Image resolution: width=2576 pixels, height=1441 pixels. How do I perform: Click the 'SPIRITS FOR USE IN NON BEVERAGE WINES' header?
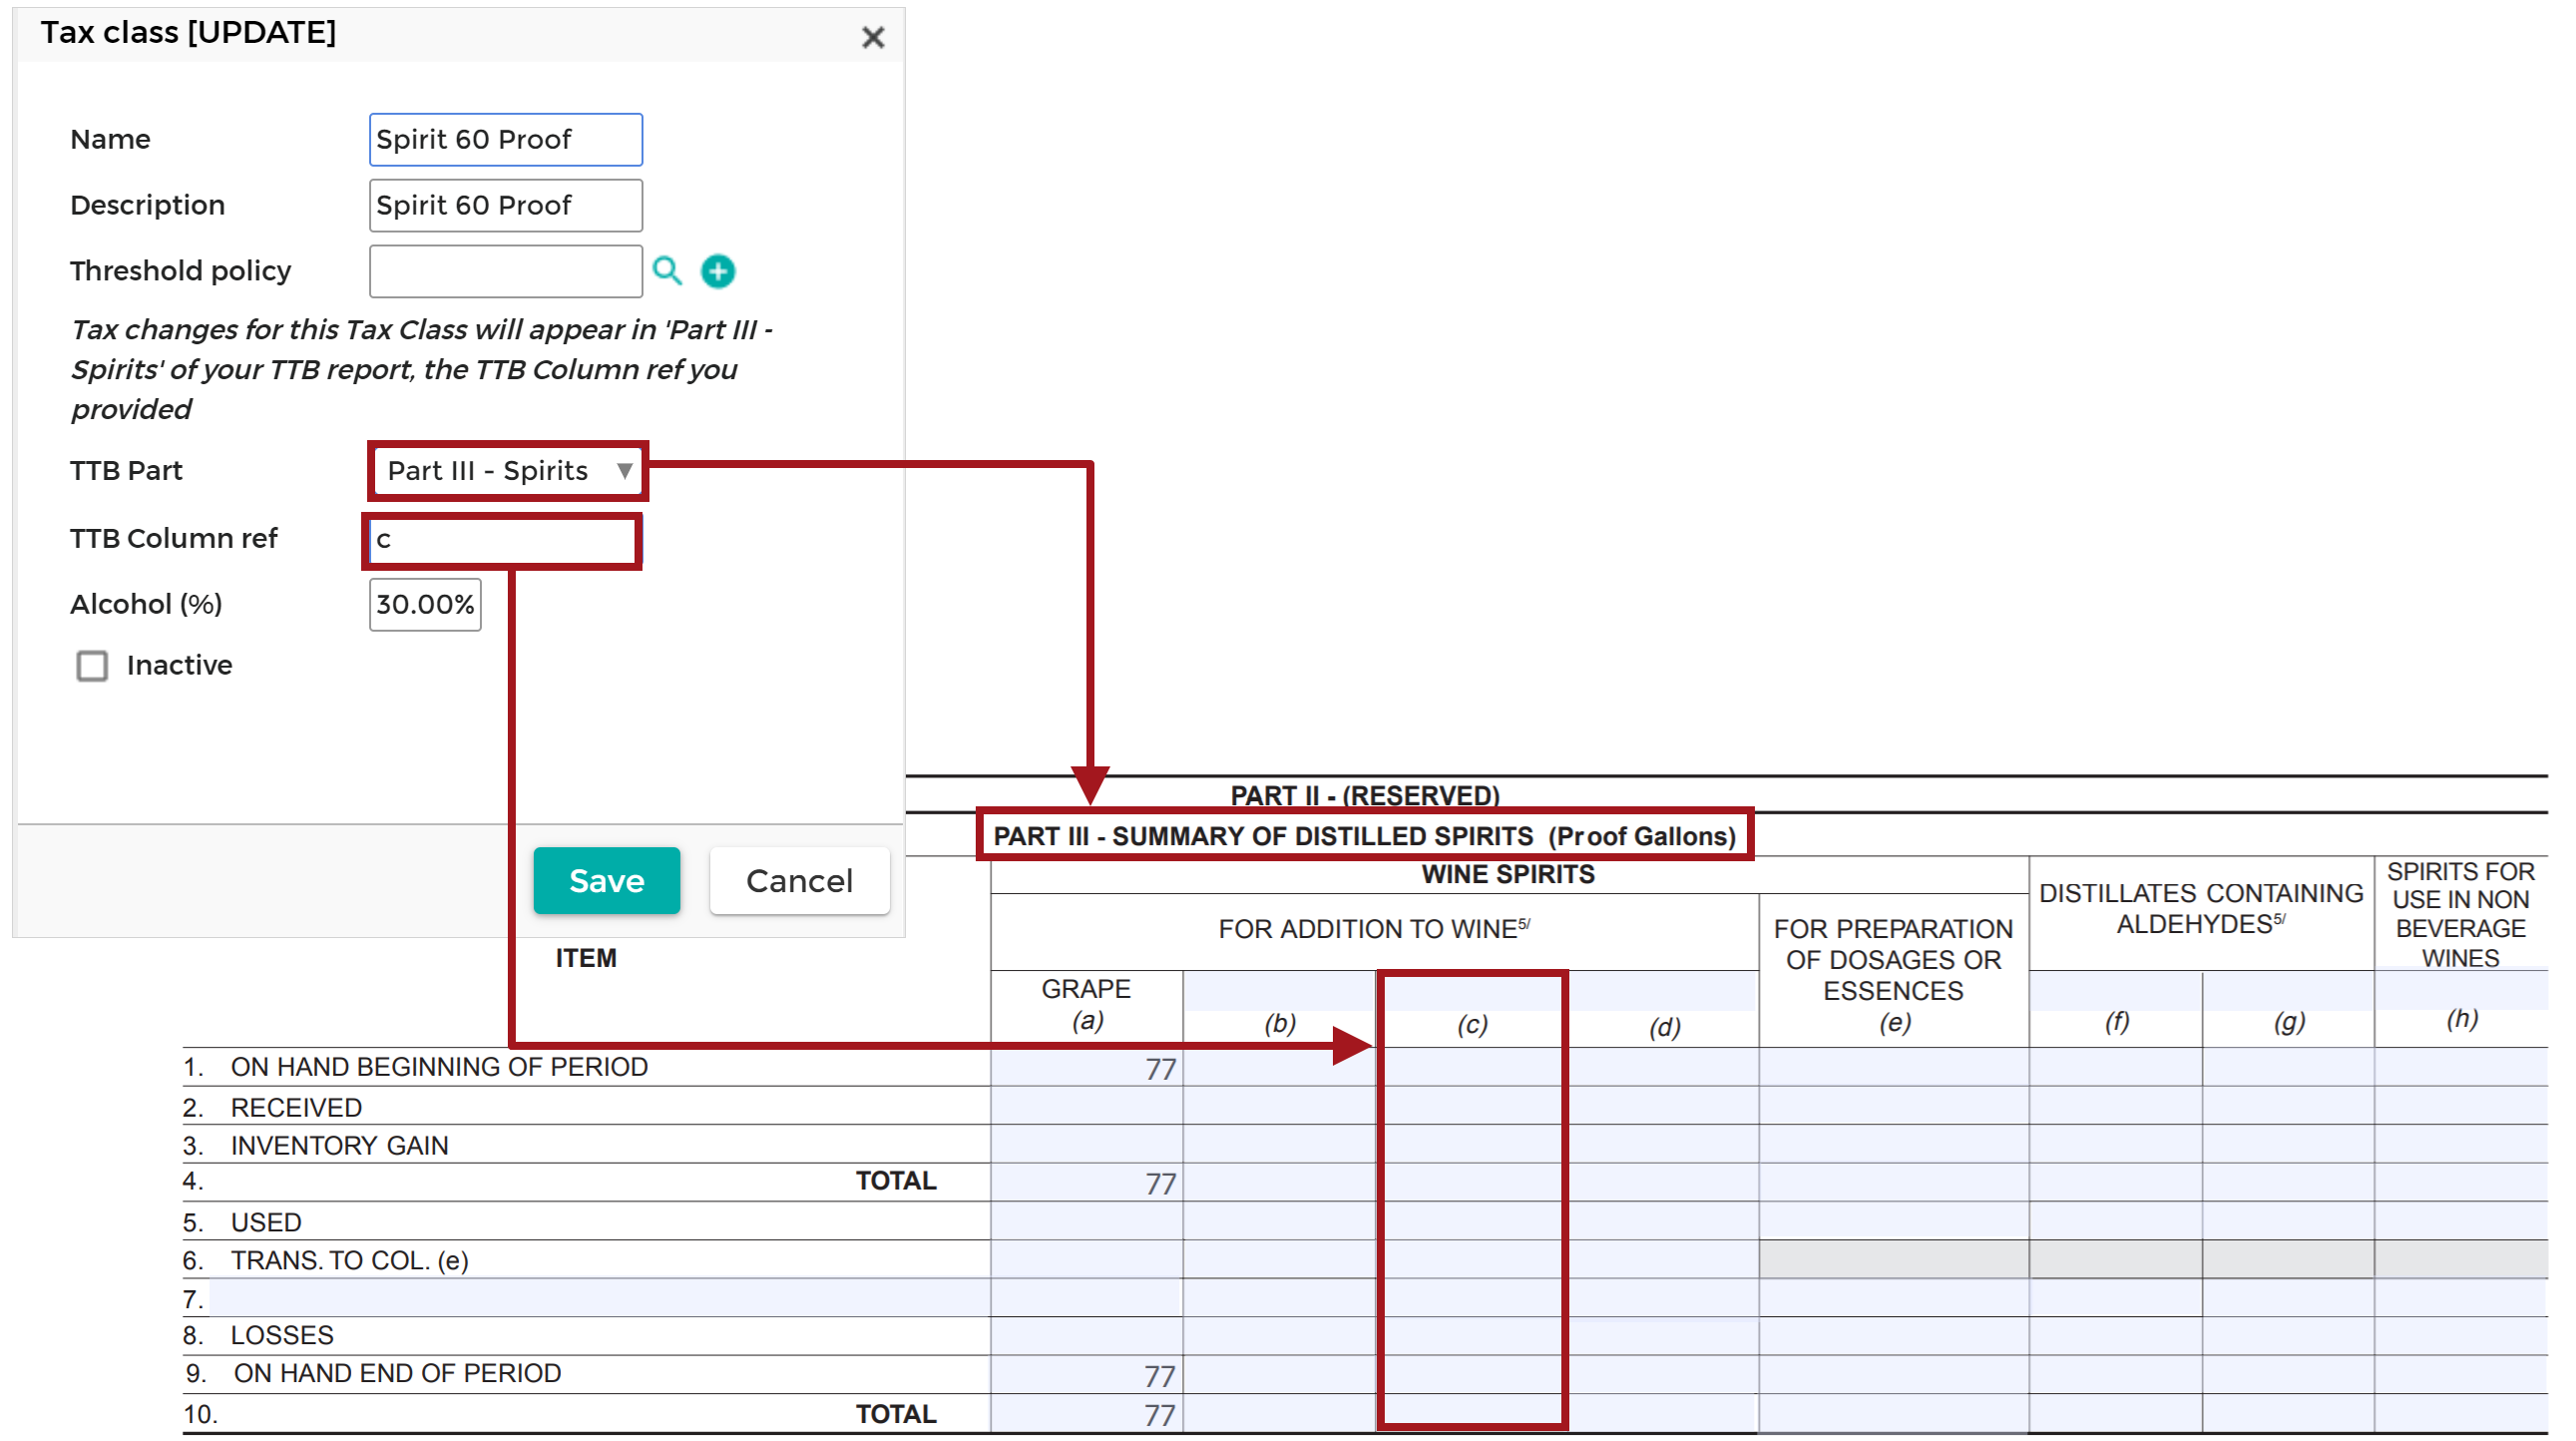tap(2460, 915)
